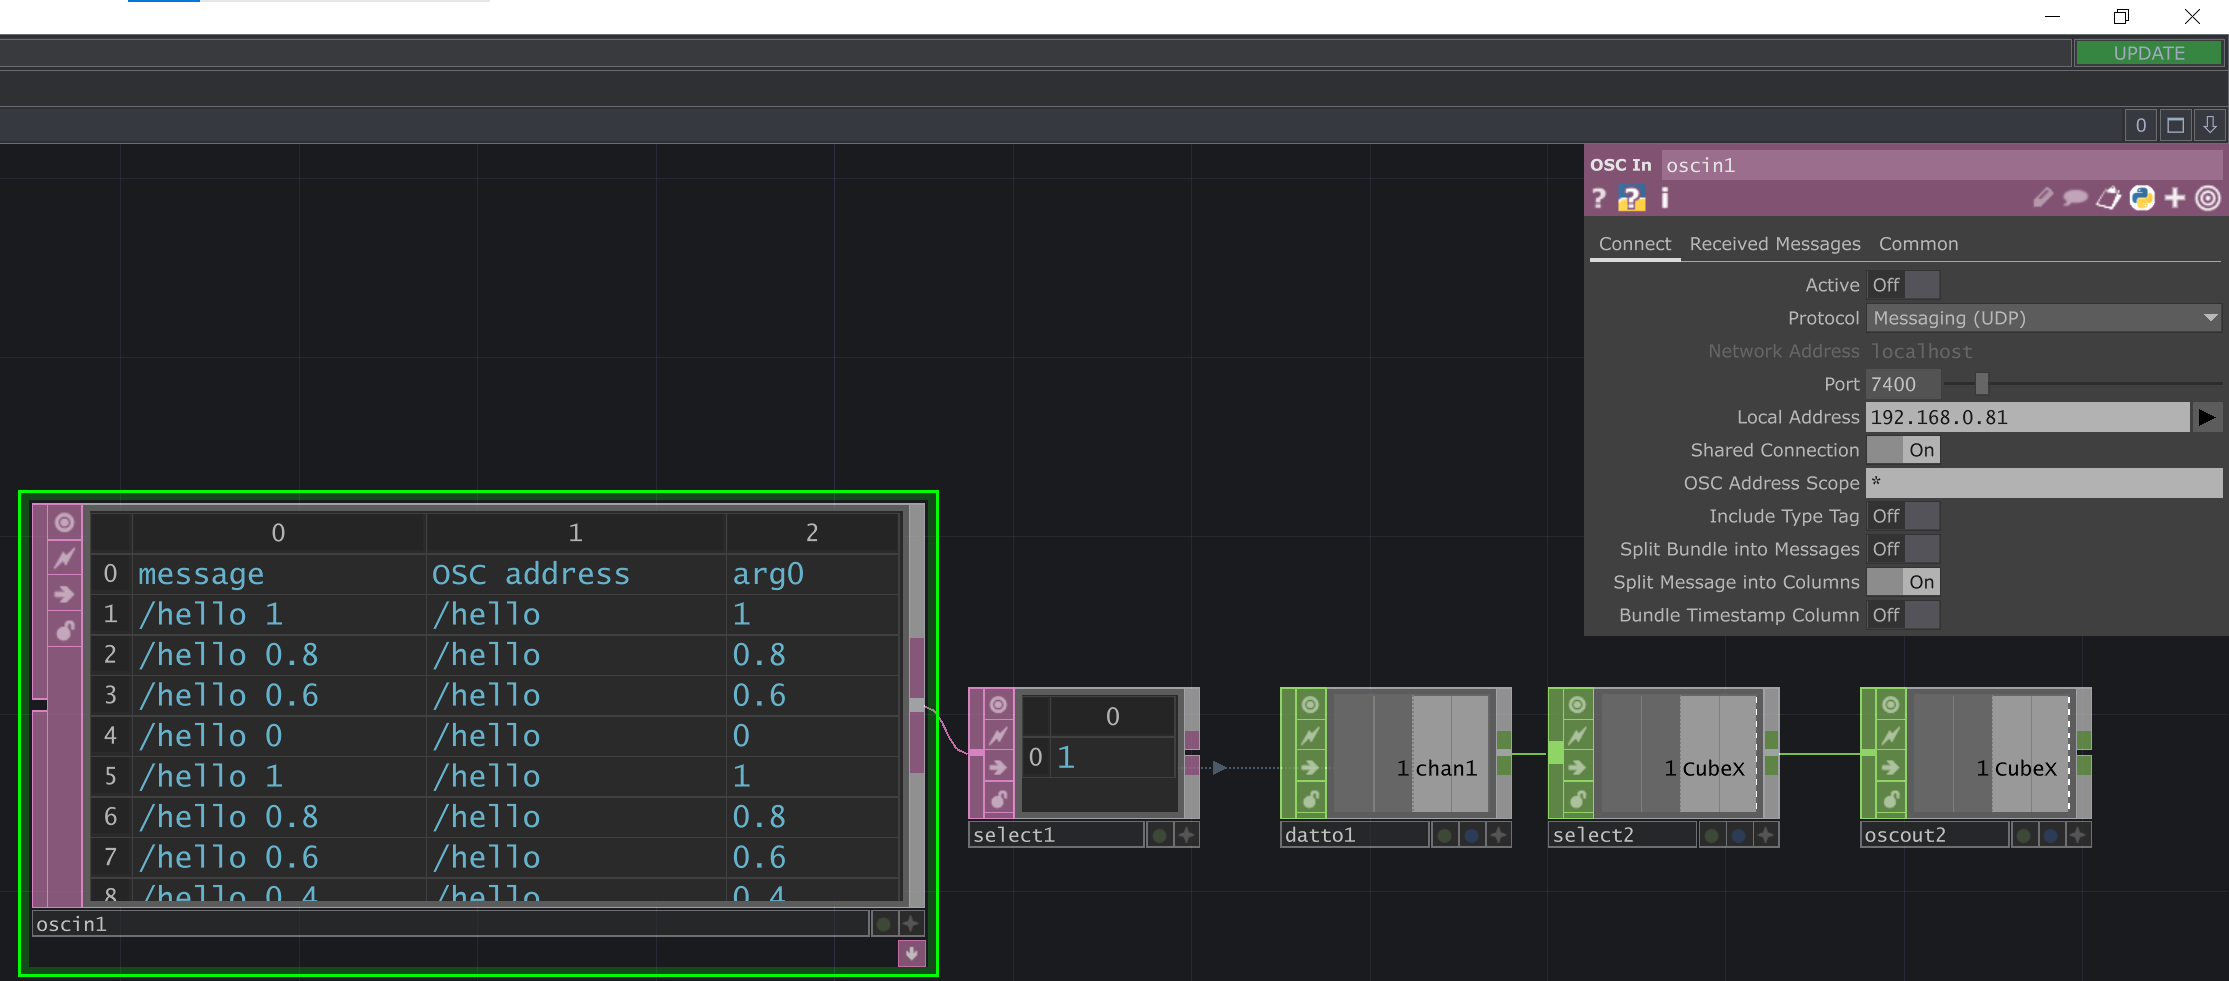Image resolution: width=2229 pixels, height=981 pixels.
Task: Click the 'arg0' header cell
Action: click(812, 574)
